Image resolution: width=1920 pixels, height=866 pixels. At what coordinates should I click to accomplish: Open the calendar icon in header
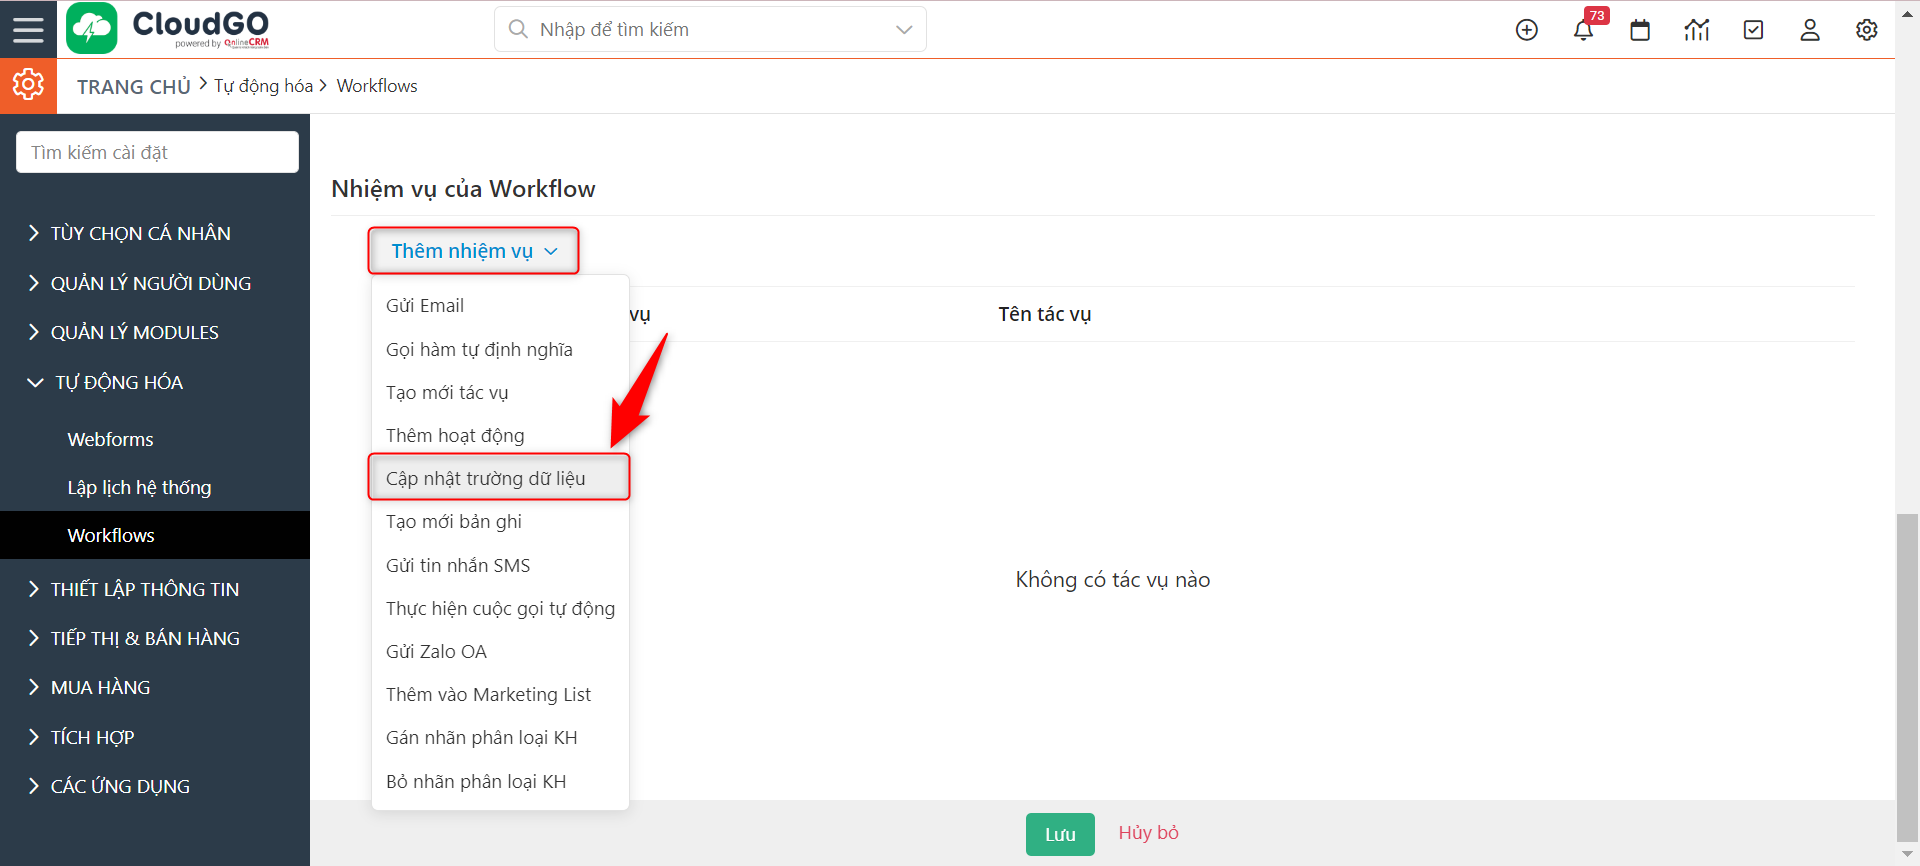[x=1640, y=30]
